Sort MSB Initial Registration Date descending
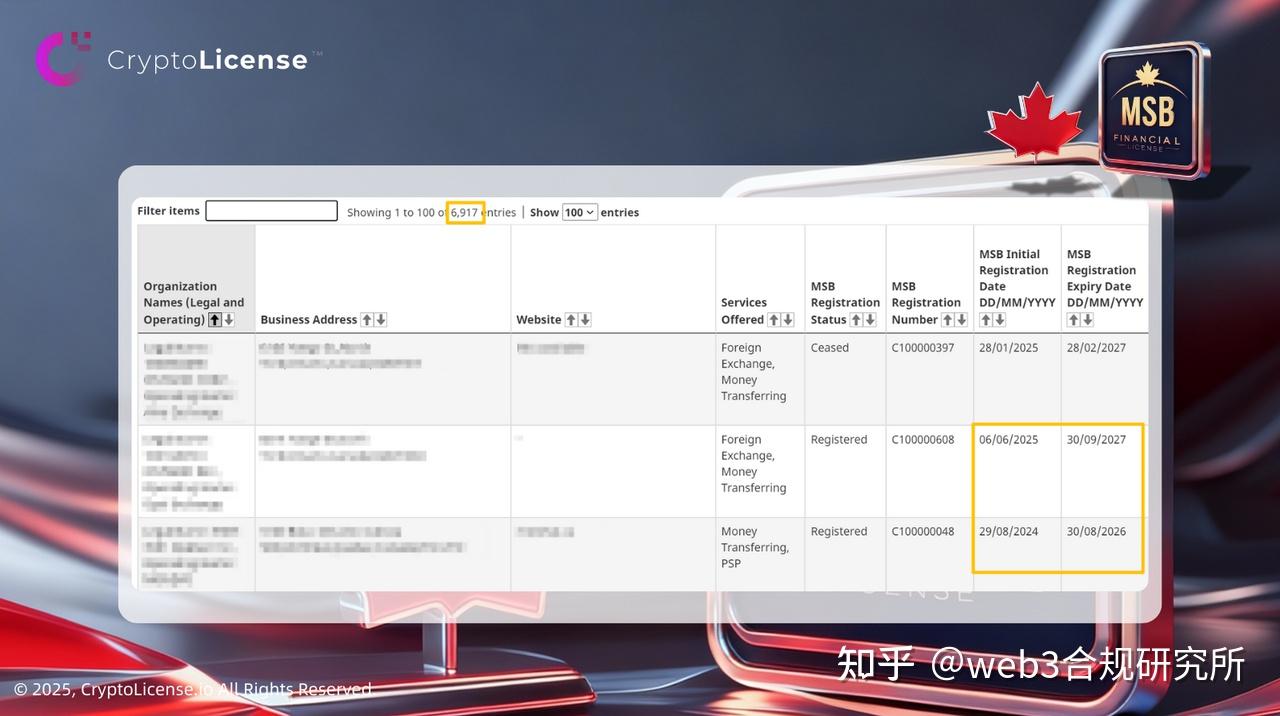Viewport: 1280px width, 716px height. 999,319
